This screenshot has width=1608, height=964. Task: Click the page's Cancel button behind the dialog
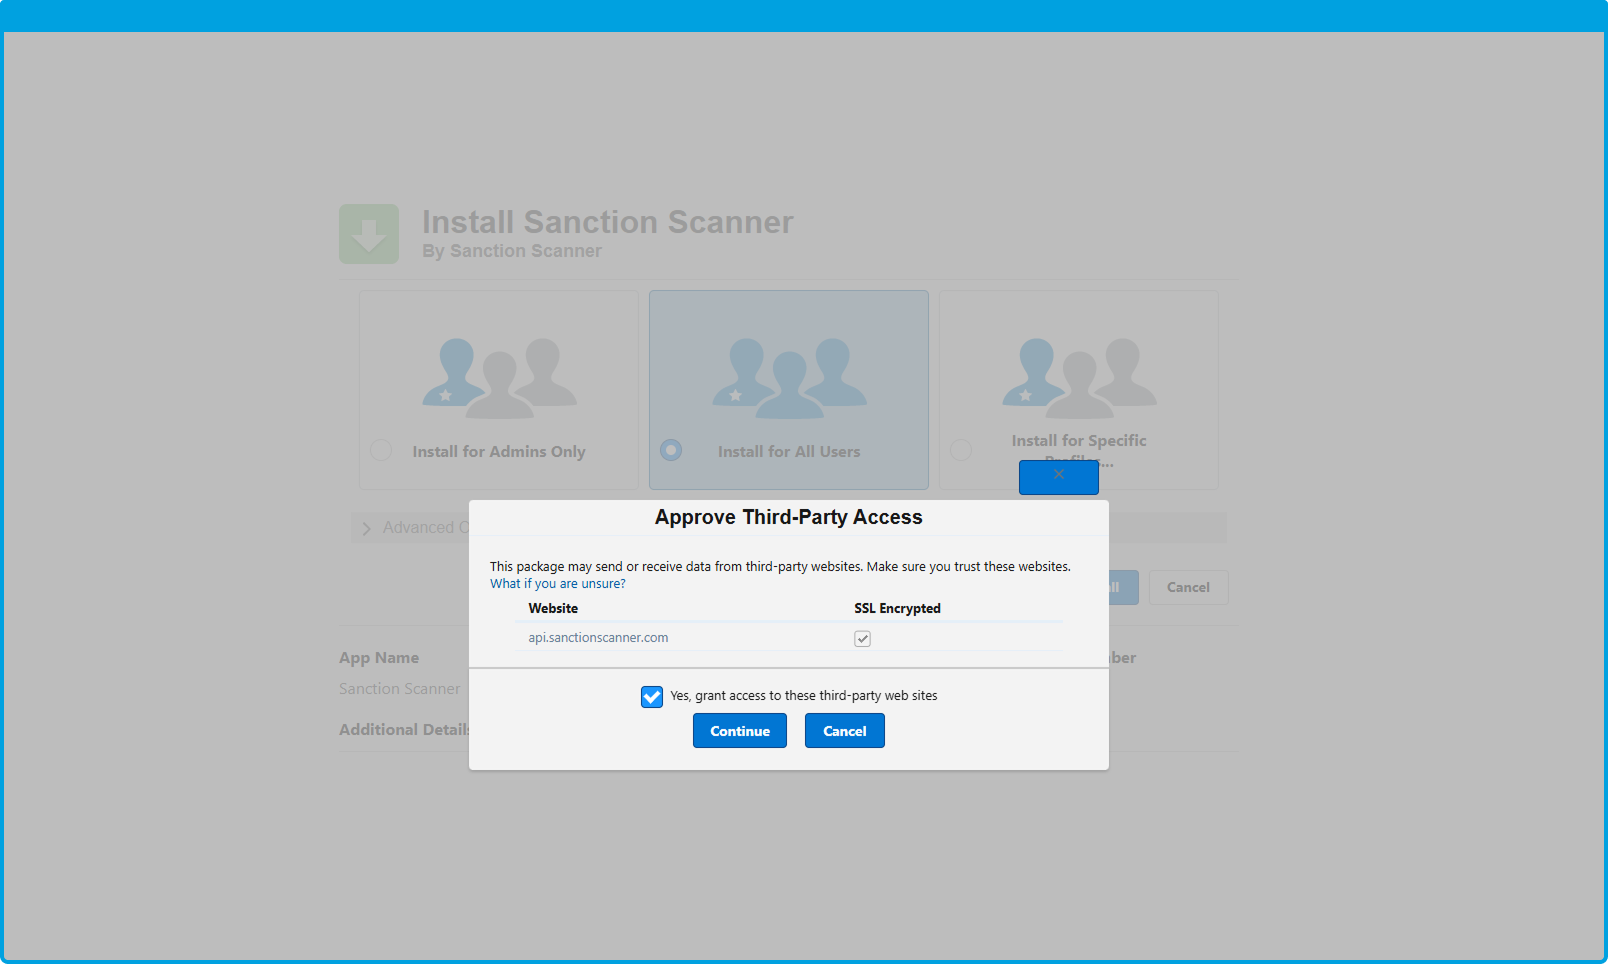tap(1188, 587)
